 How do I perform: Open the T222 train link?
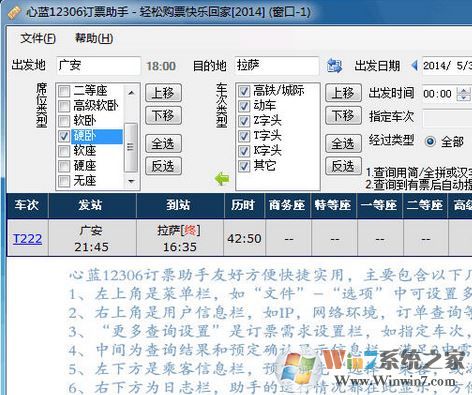pyautogui.click(x=27, y=239)
